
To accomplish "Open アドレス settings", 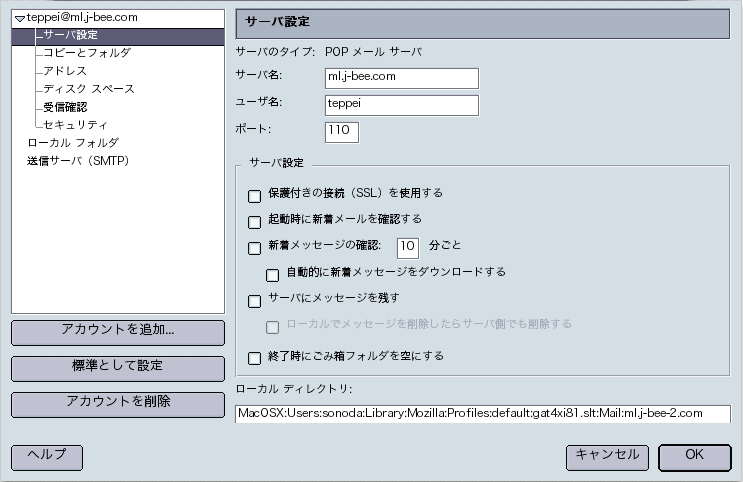I will [65, 71].
